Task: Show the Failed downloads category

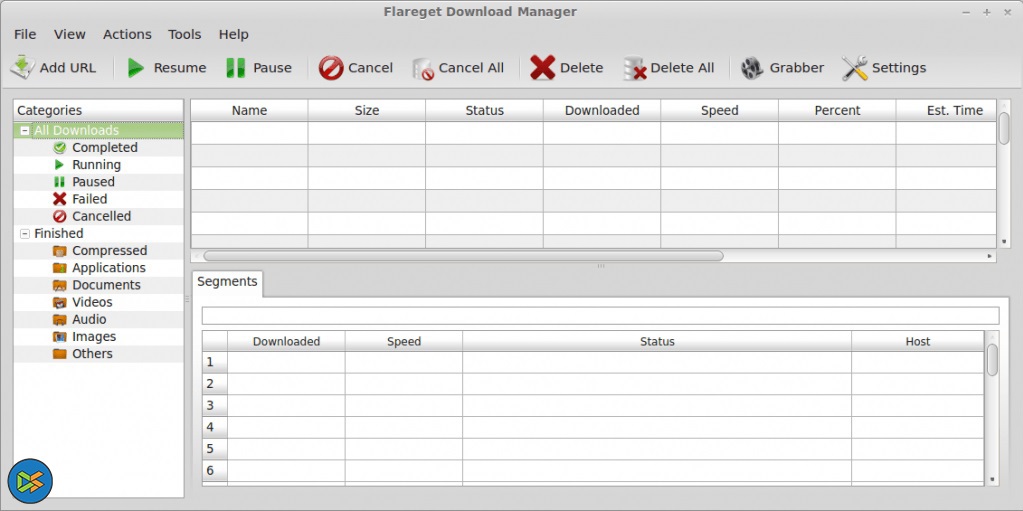Action: 89,199
